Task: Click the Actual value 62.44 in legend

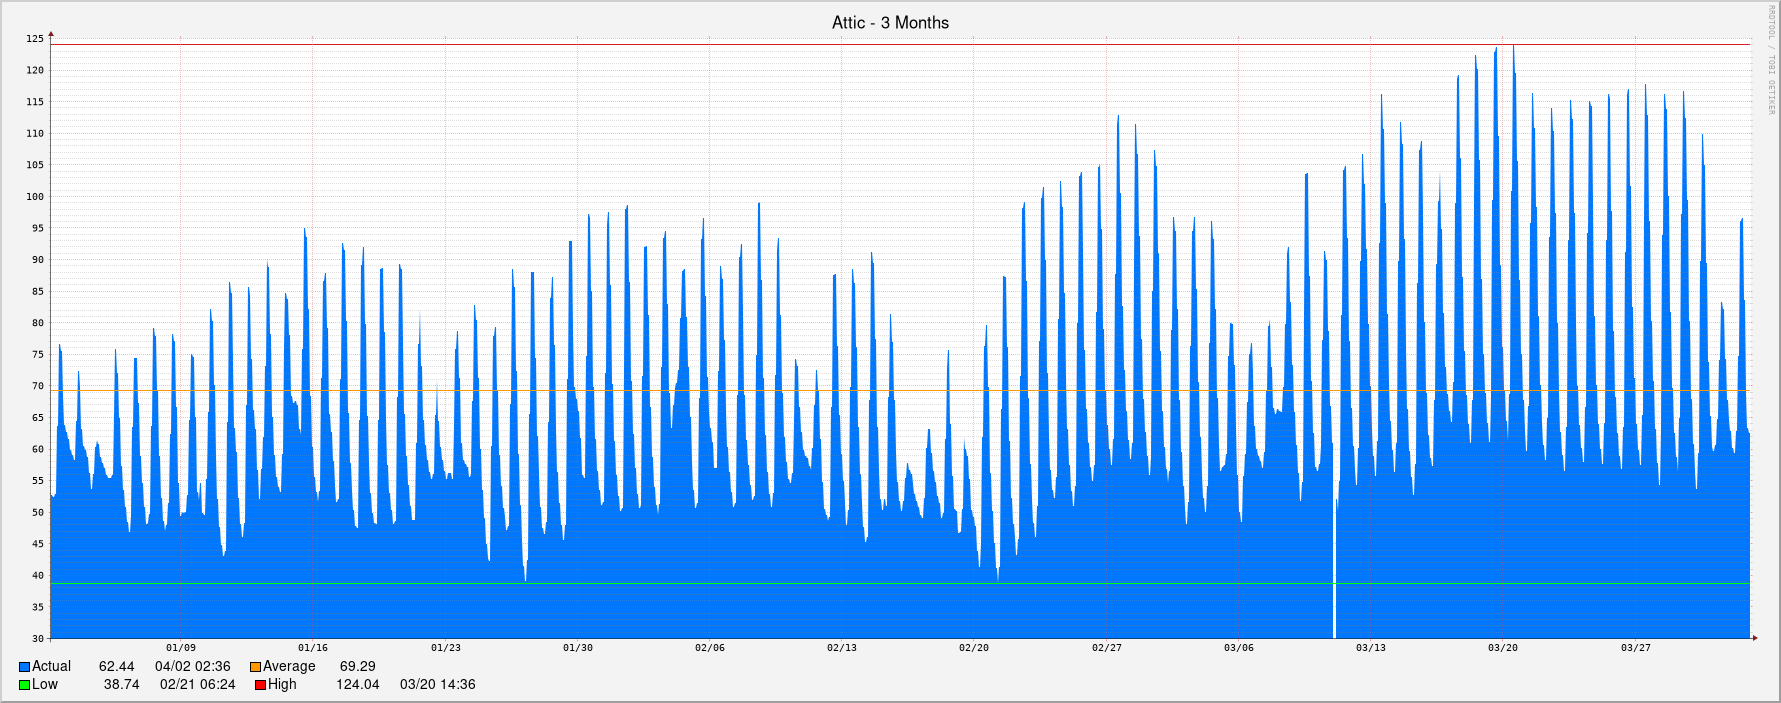Action: point(116,667)
